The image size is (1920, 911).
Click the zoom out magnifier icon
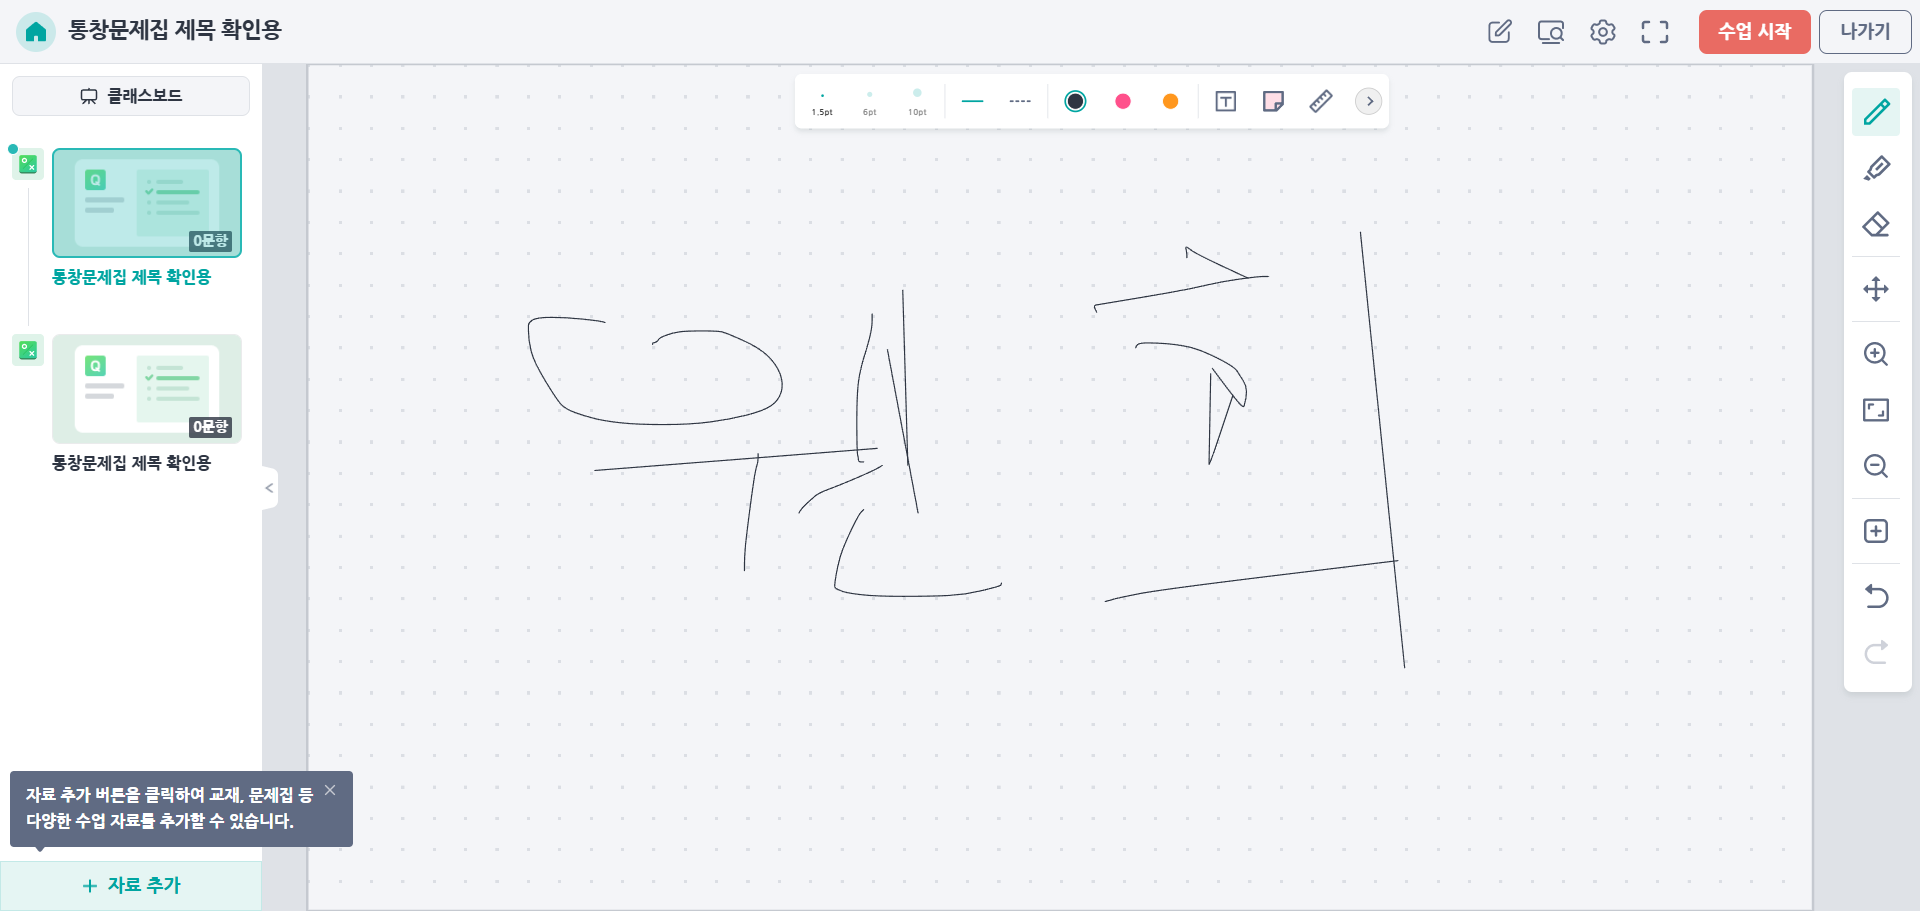(x=1876, y=466)
